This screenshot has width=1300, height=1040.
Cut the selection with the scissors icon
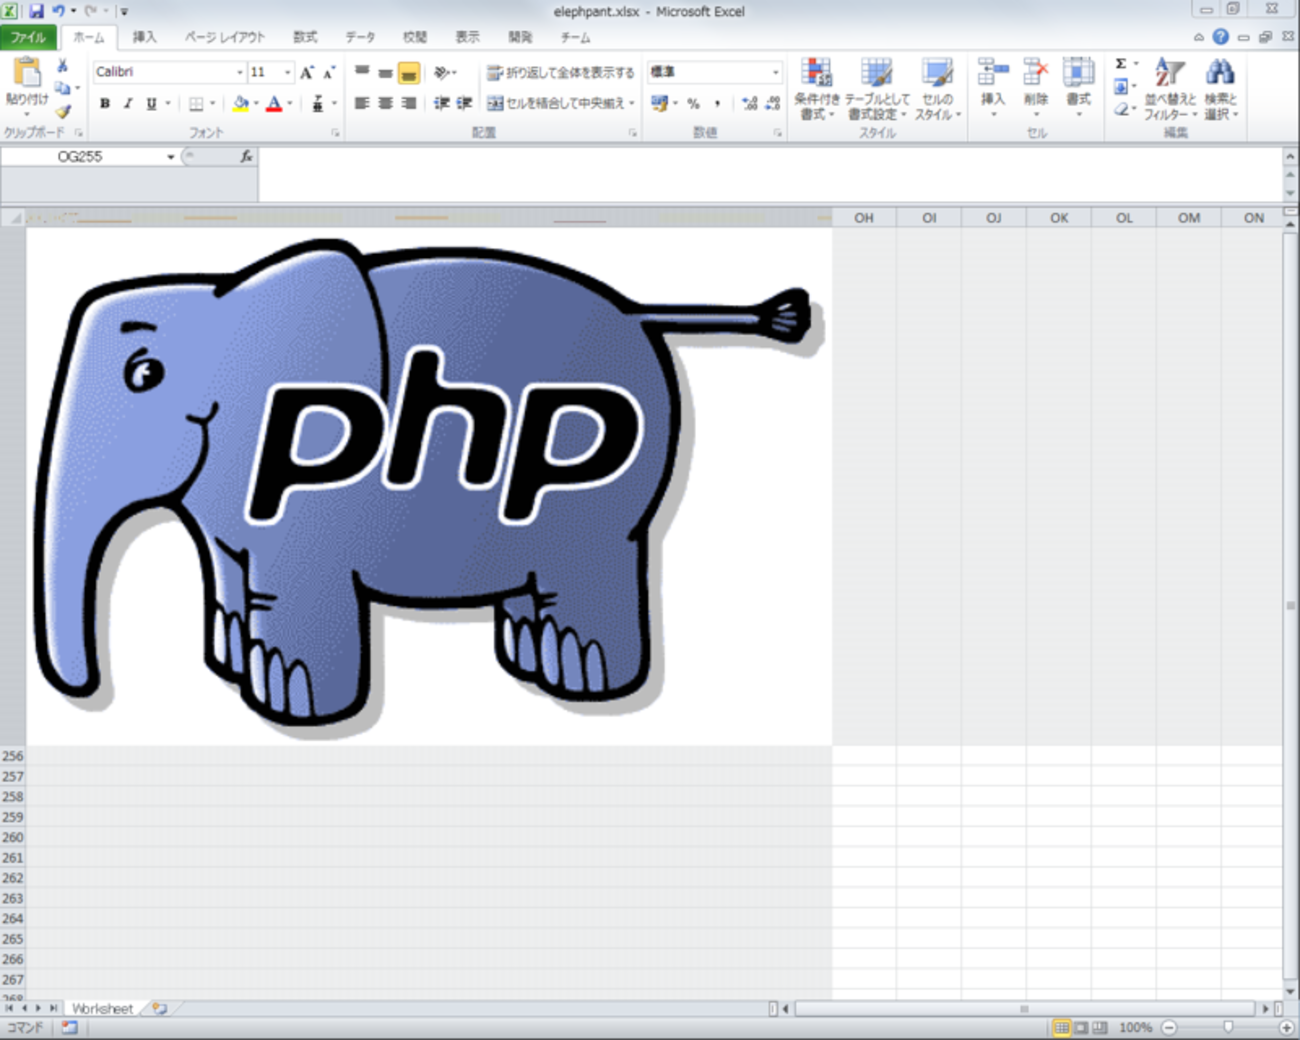point(62,66)
